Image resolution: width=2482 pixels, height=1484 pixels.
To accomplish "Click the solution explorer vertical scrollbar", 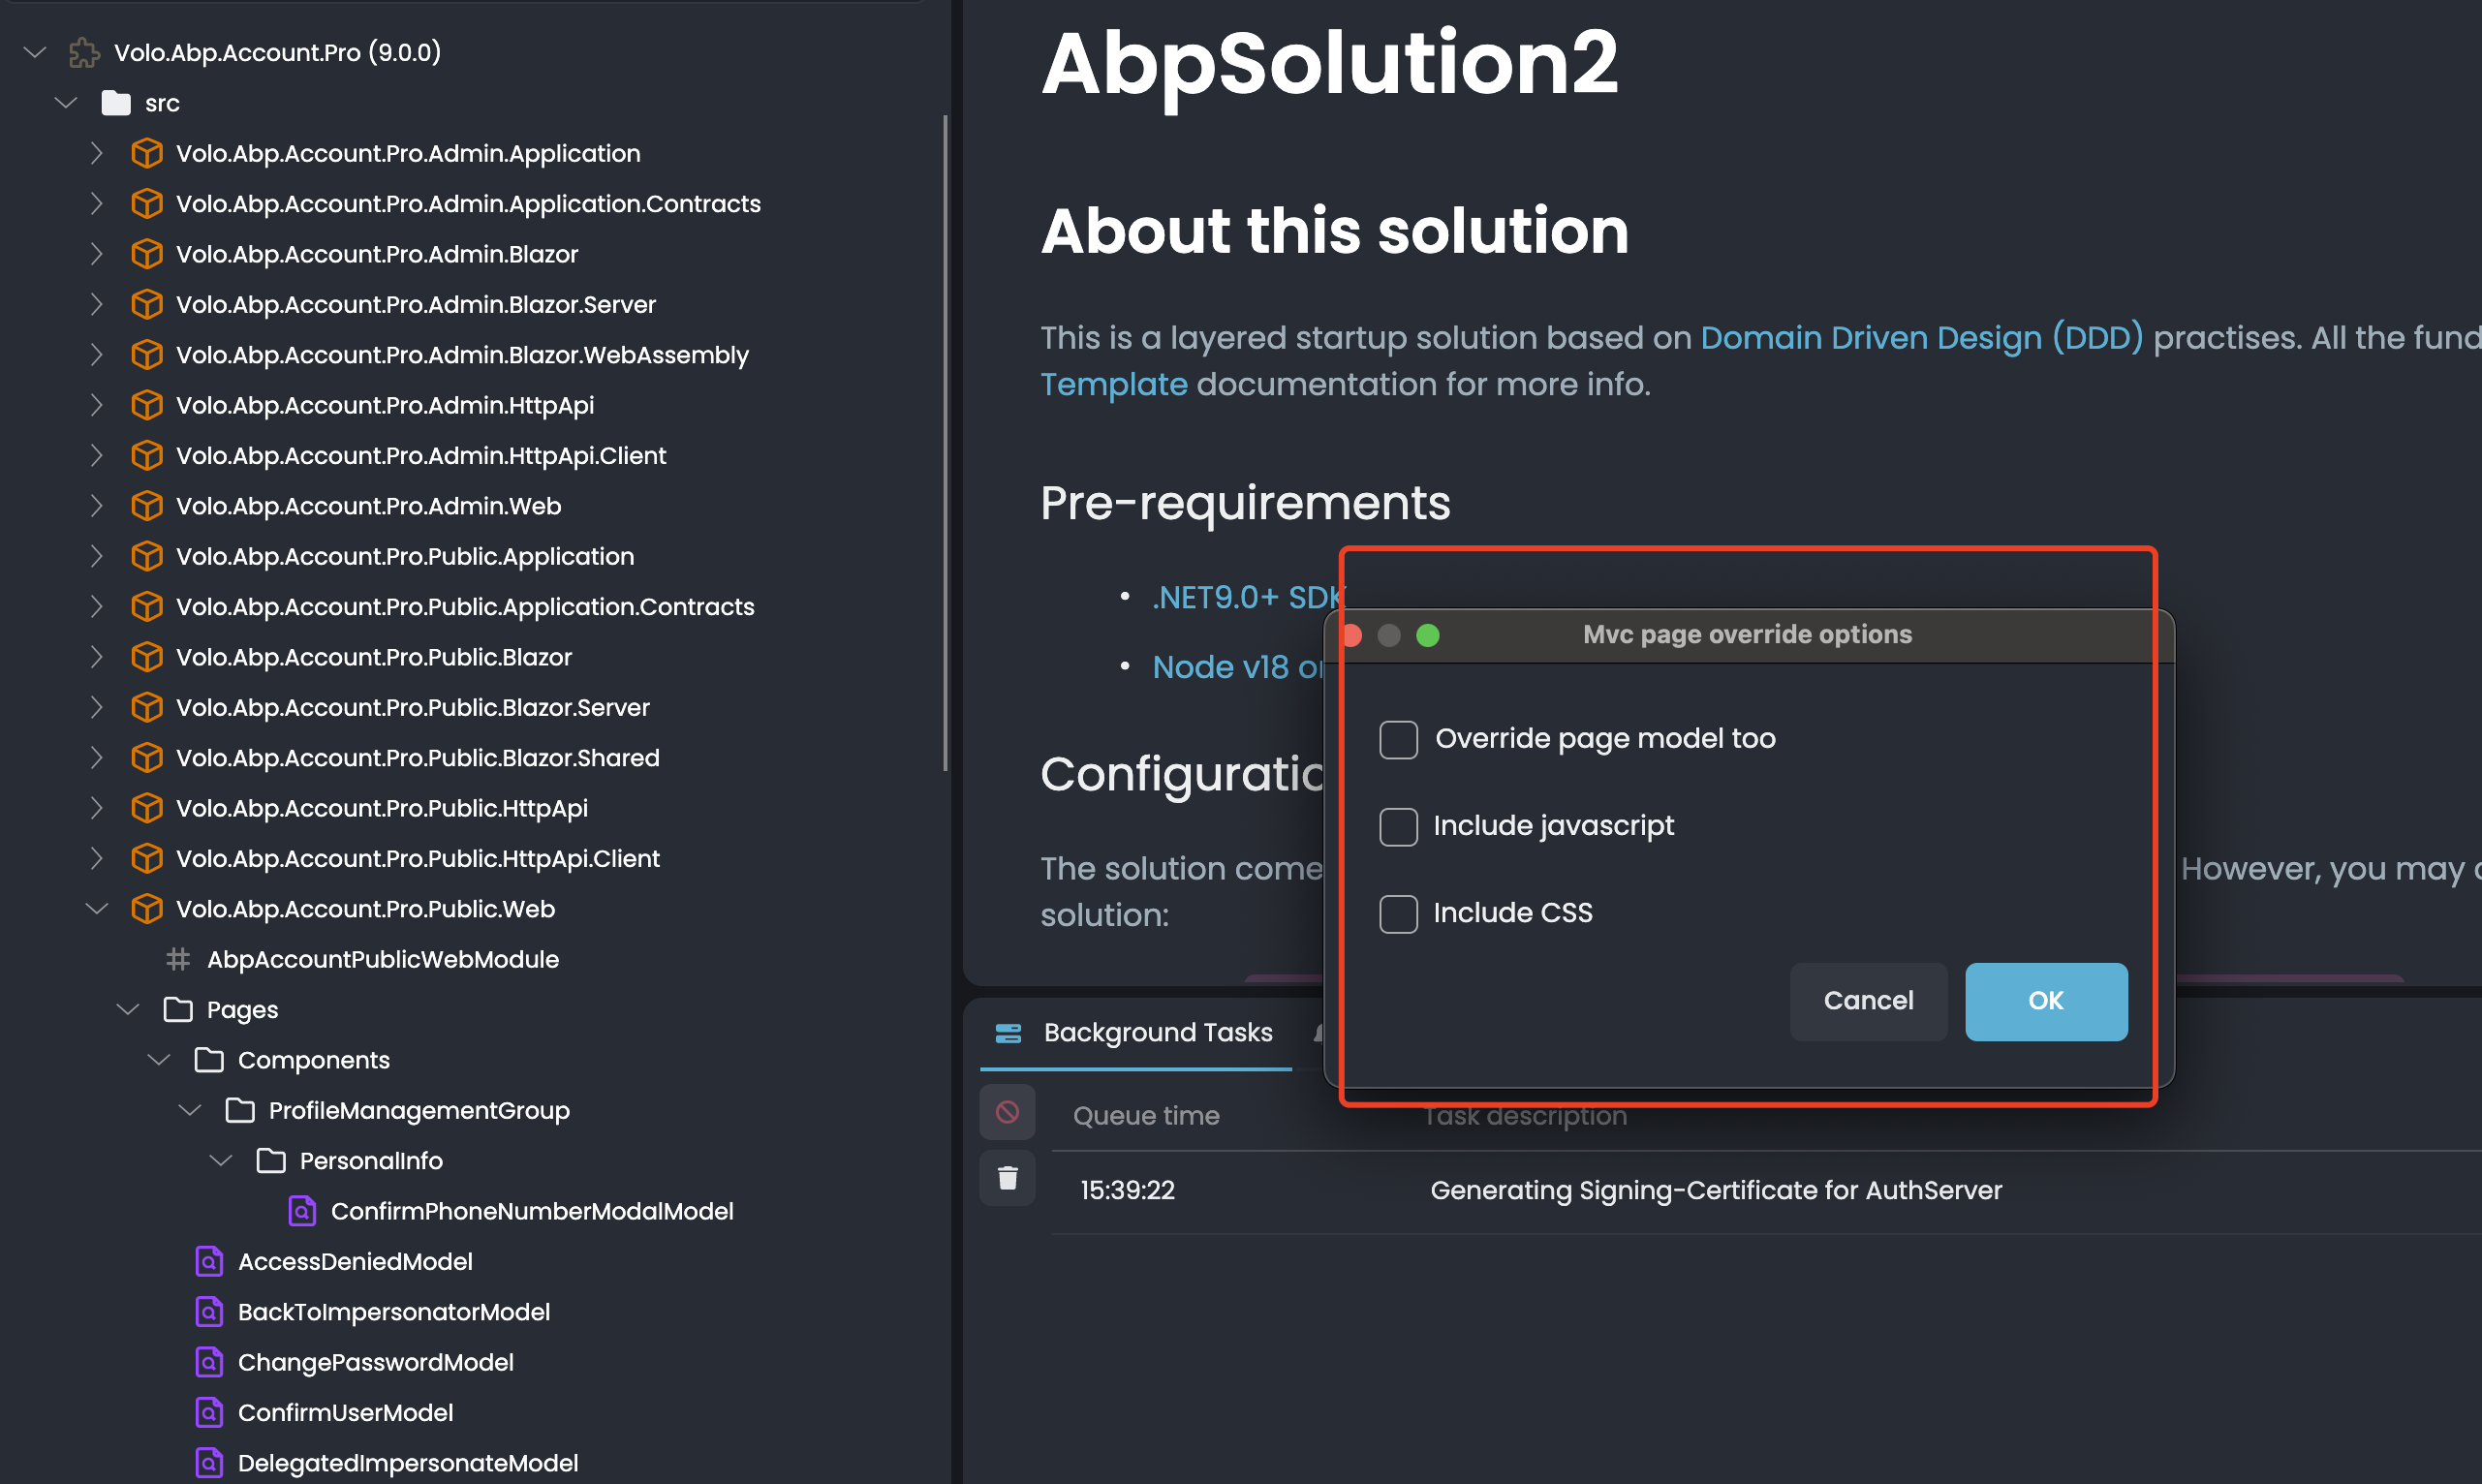I will coord(945,440).
